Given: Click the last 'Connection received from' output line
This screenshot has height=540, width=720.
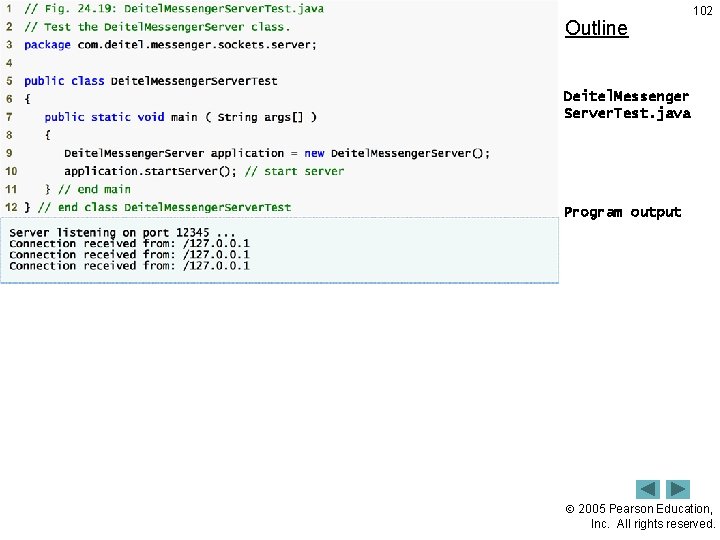Looking at the screenshot, I should click(x=129, y=266).
